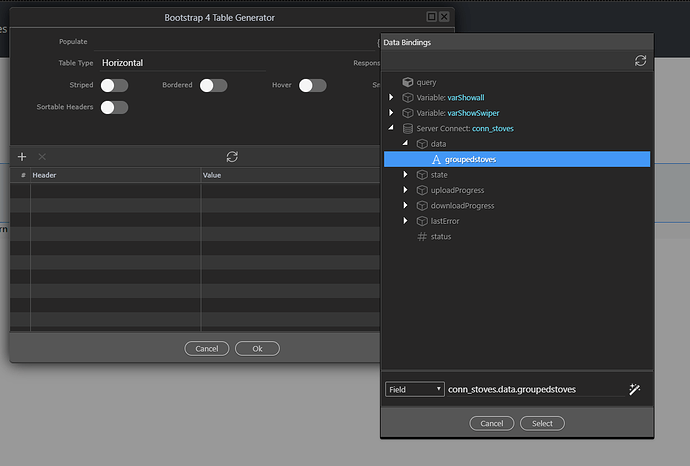
Task: Click the delete row X icon
Action: pos(42,157)
